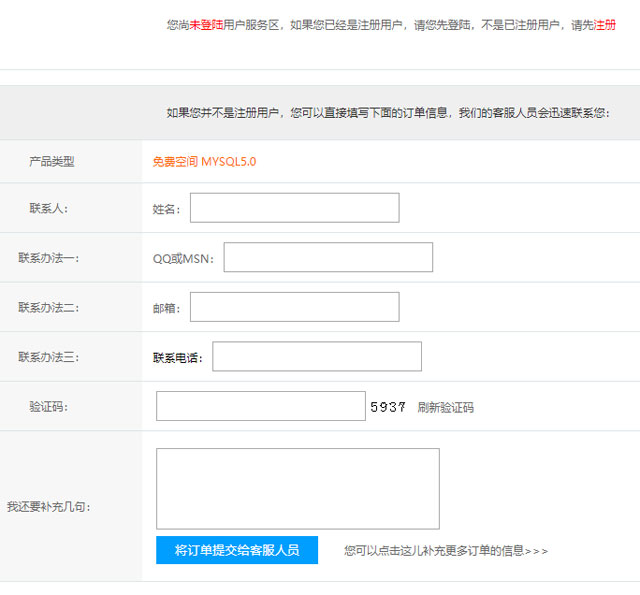Click the 邮箱 email input field

pos(295,307)
